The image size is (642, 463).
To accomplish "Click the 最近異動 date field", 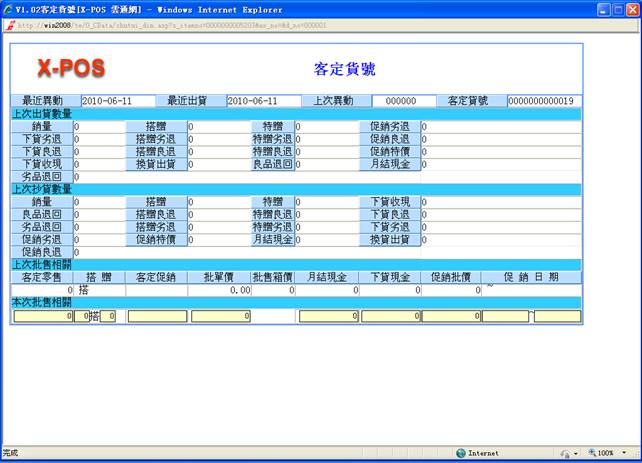I will tap(118, 101).
